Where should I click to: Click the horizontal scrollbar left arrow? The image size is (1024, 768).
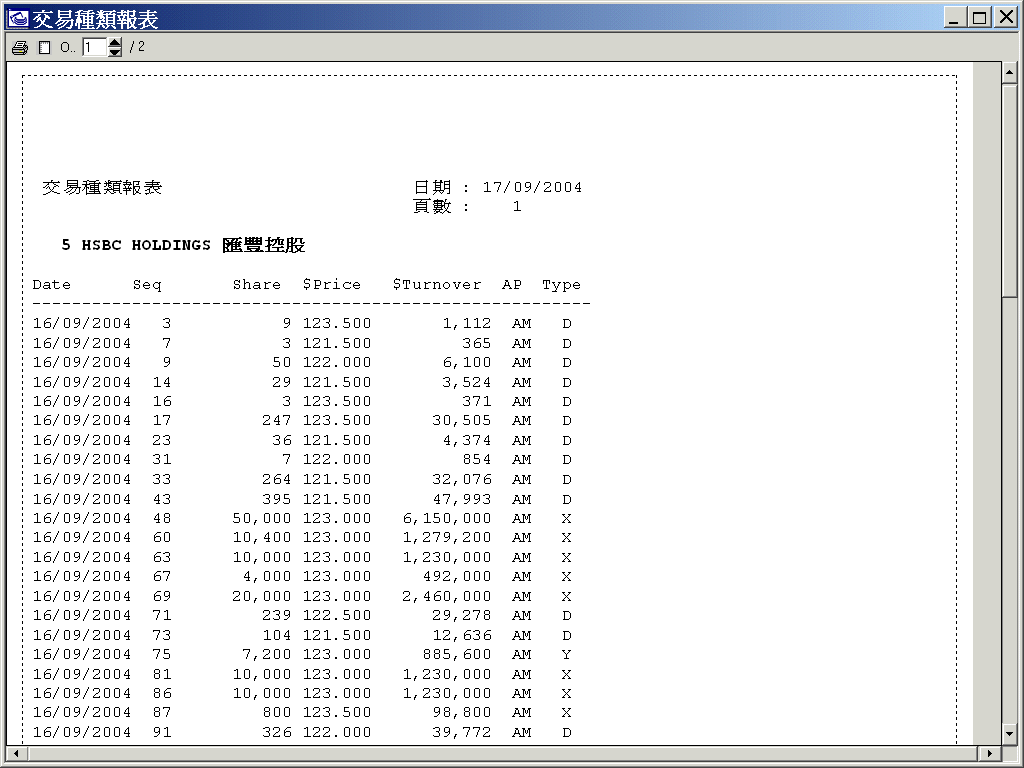(16, 753)
